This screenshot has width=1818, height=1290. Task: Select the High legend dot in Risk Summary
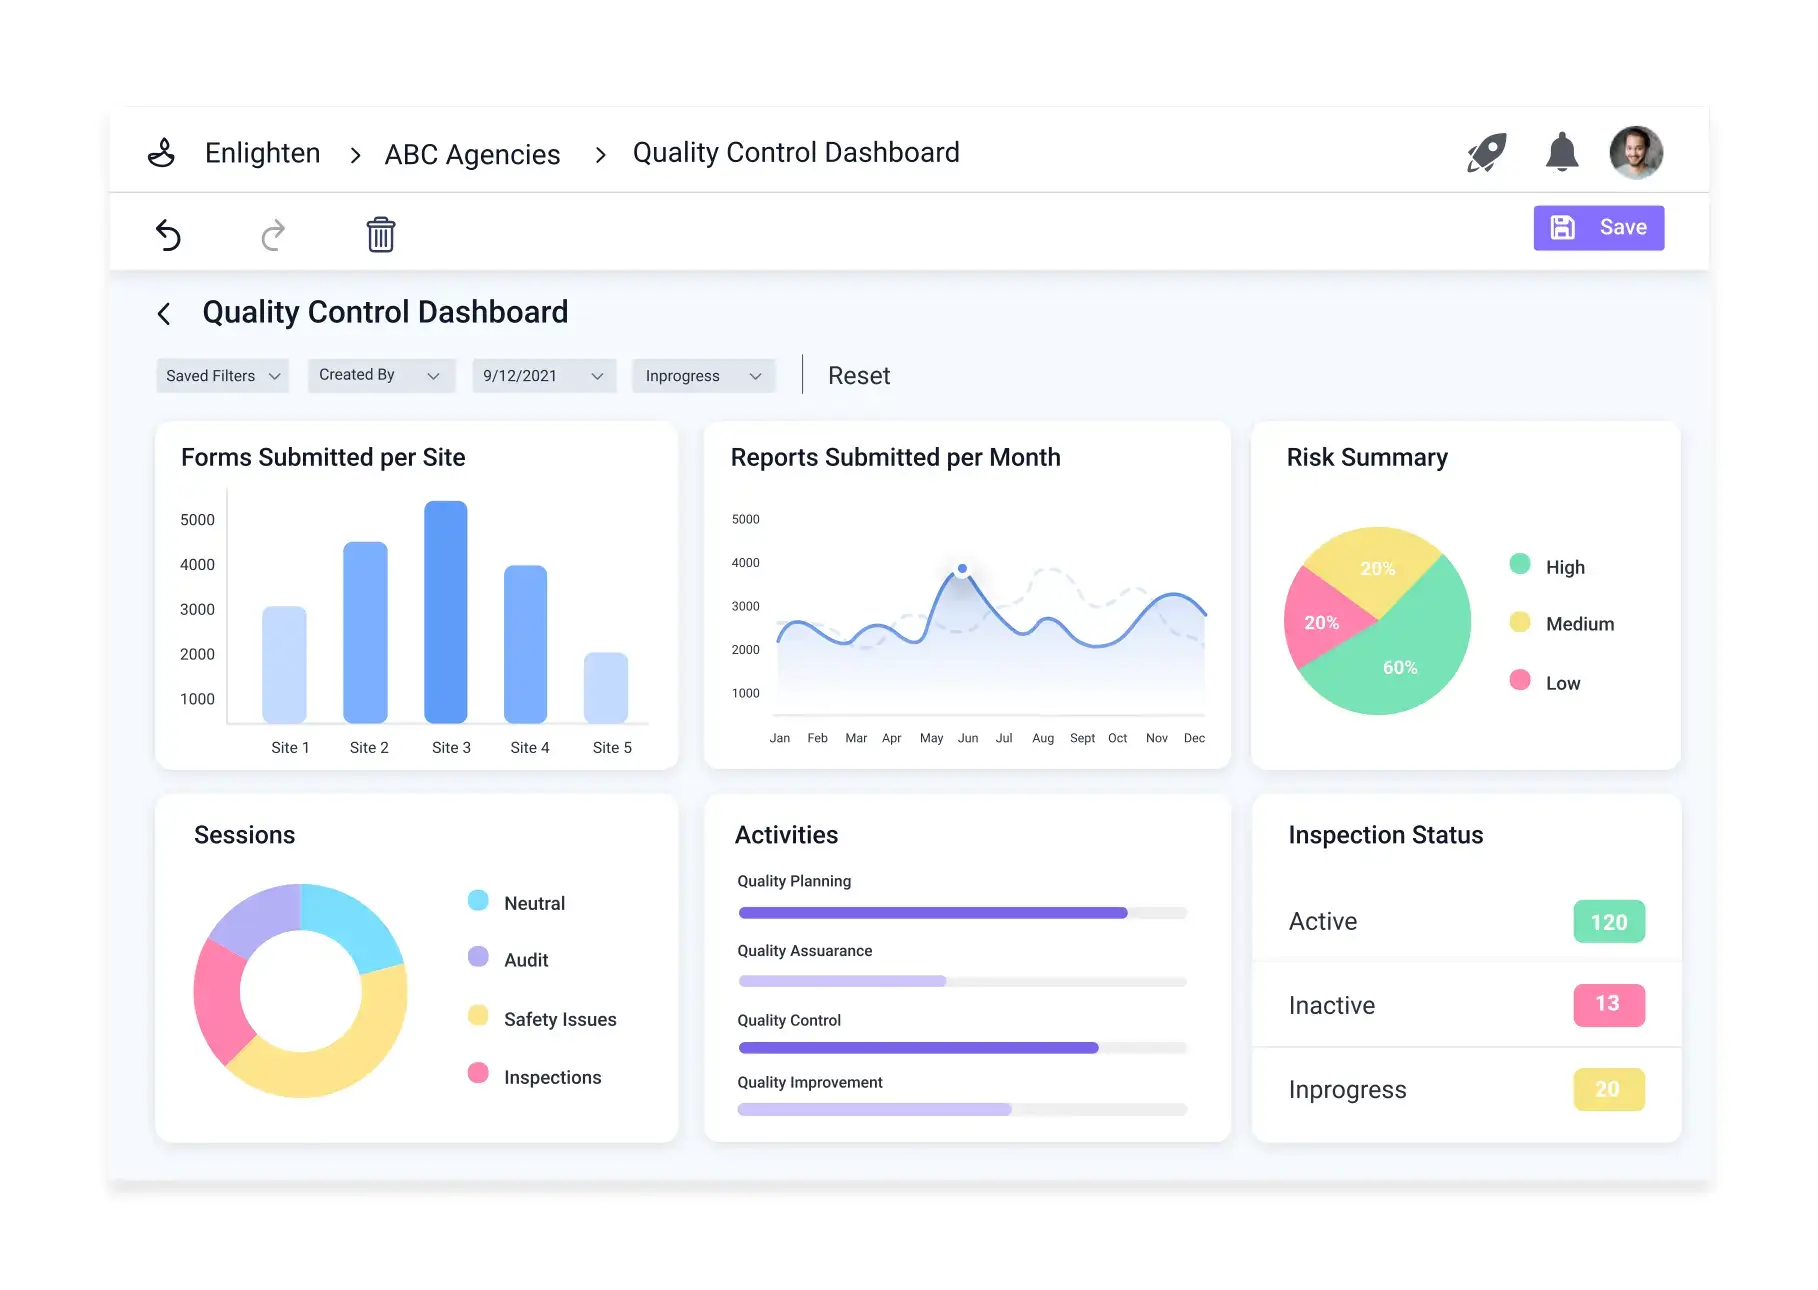1521,565
